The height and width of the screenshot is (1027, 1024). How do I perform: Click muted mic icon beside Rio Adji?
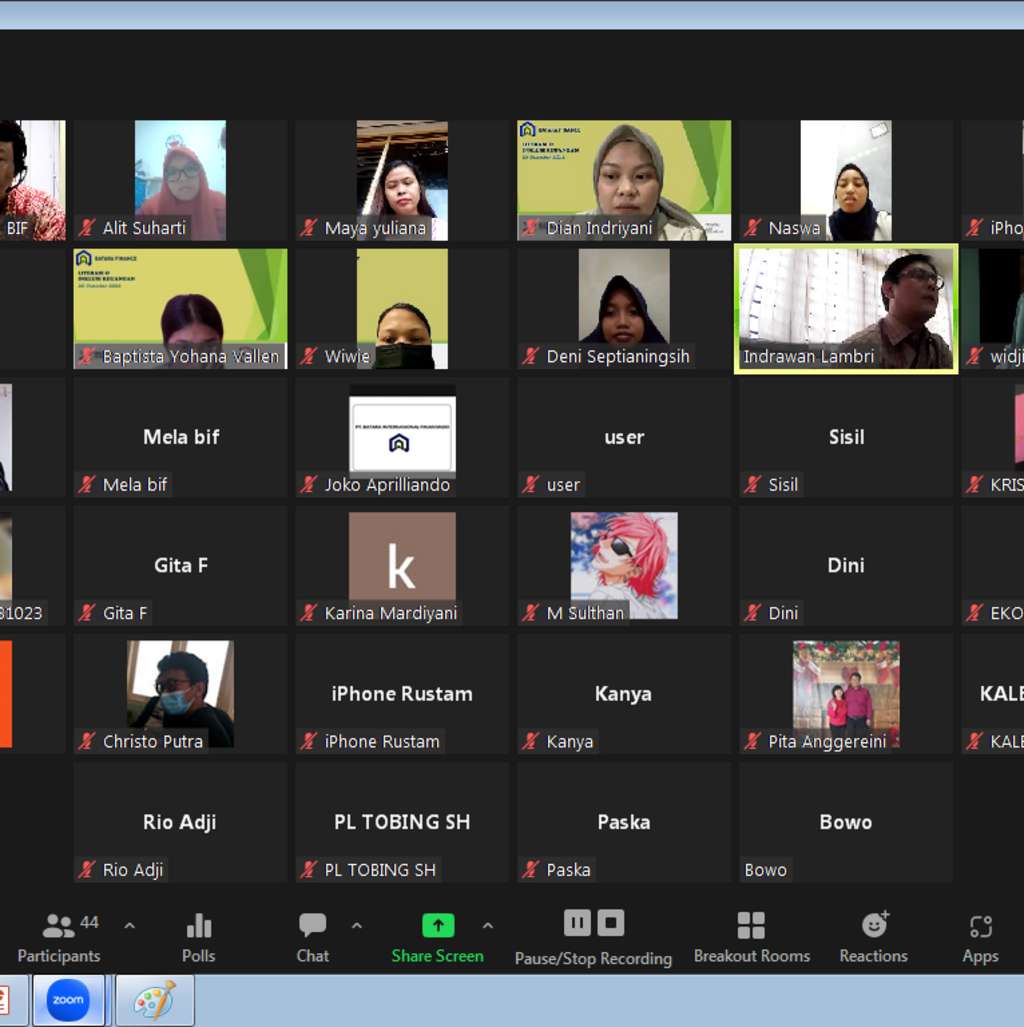pos(88,870)
